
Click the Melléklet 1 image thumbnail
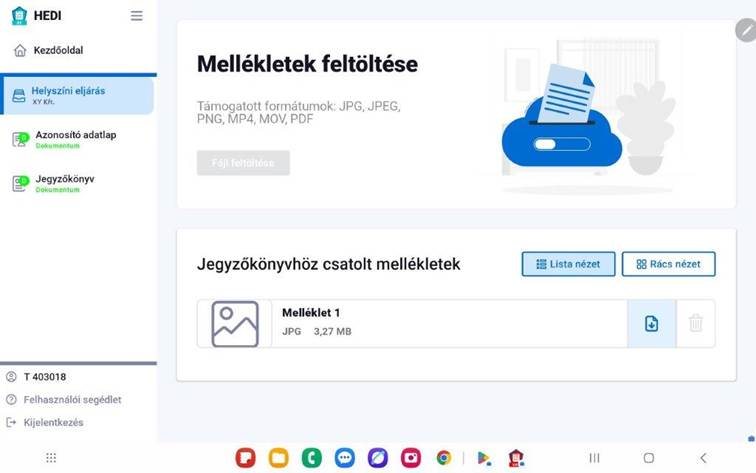coord(235,324)
